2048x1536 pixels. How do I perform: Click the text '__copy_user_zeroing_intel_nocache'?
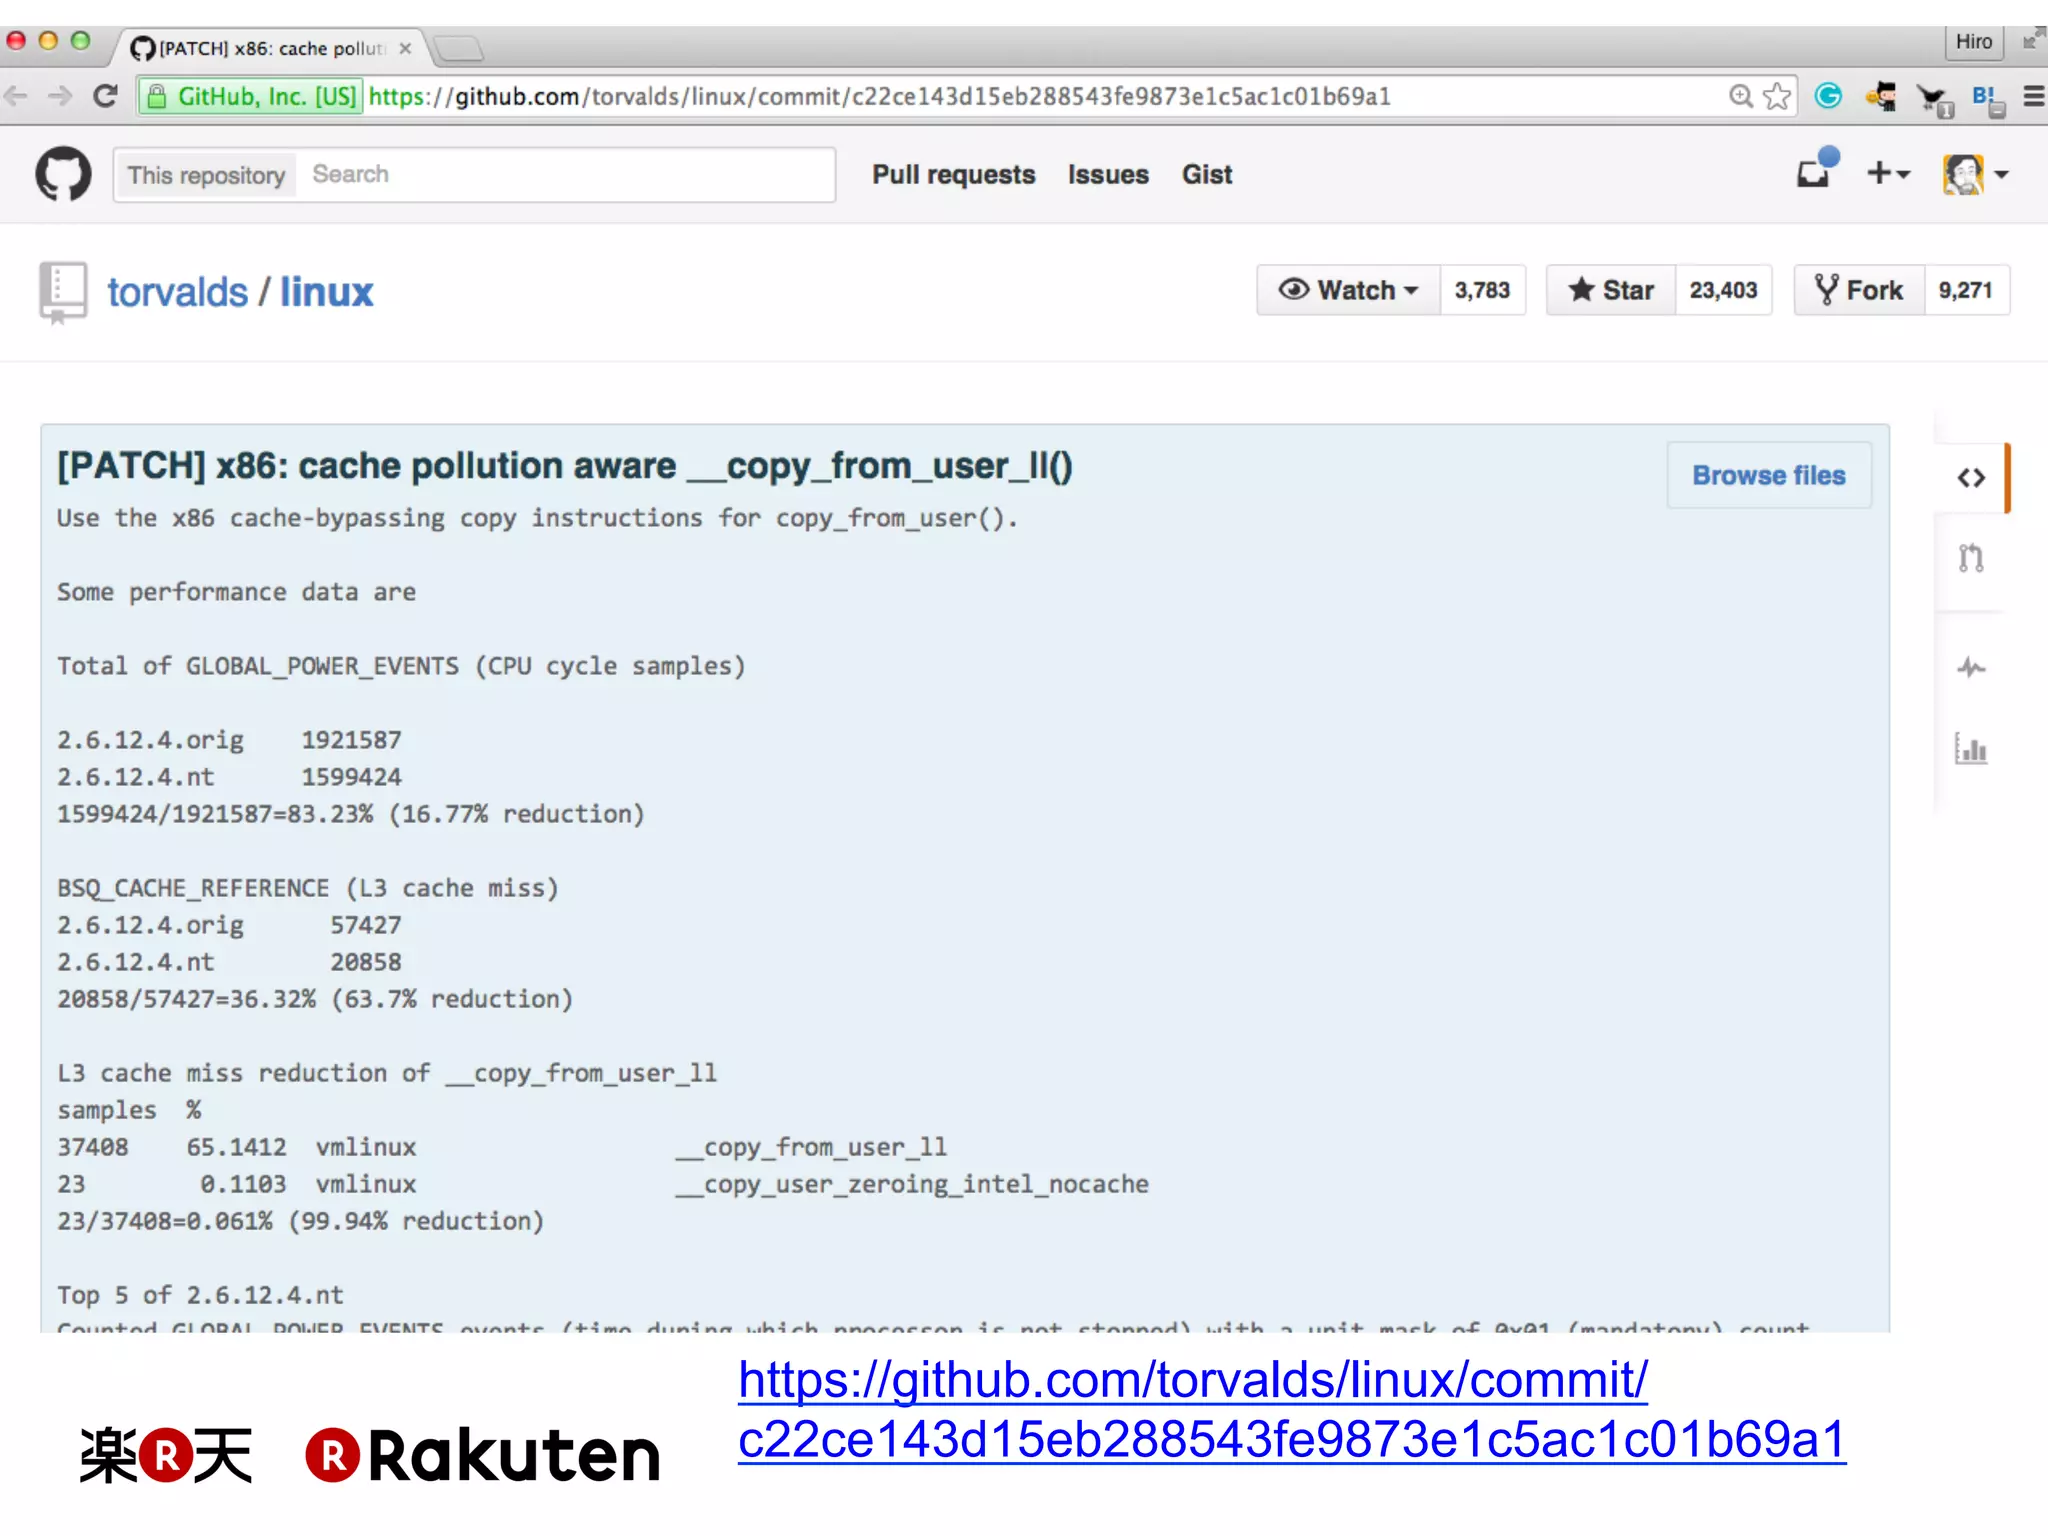(x=912, y=1185)
